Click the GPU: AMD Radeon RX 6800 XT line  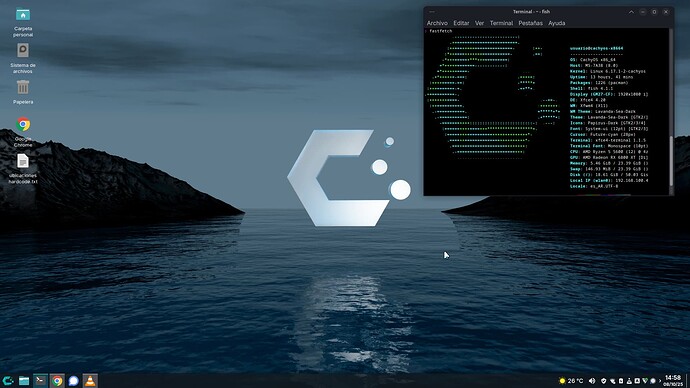[x=609, y=157]
